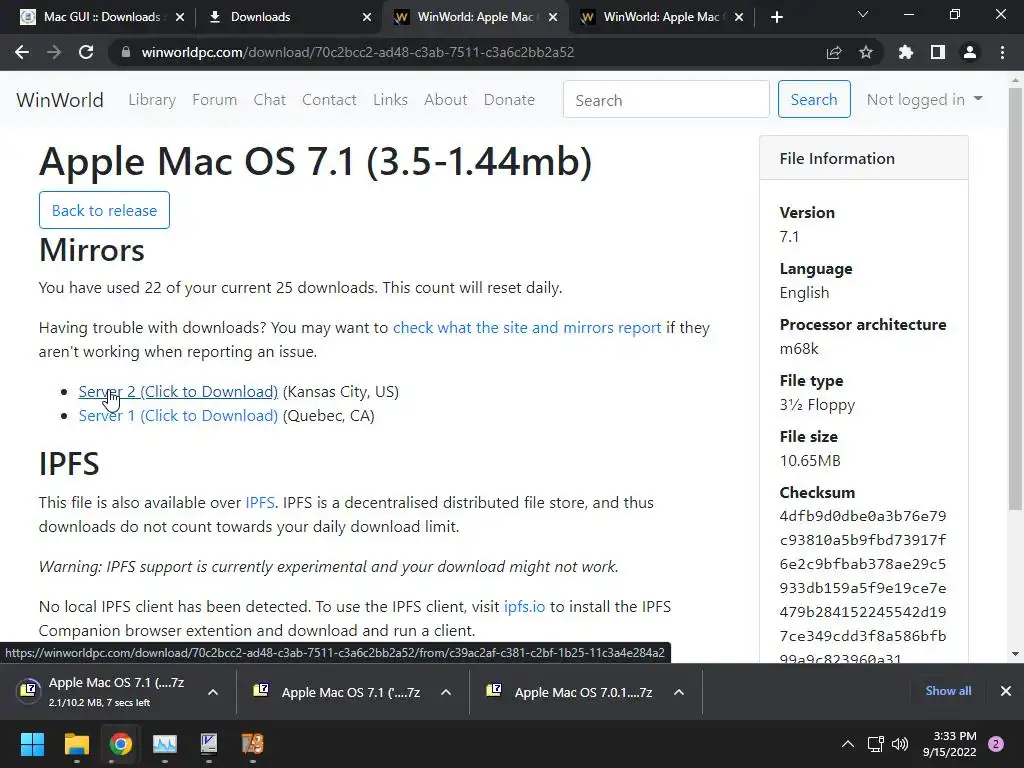Open the Forum menu item
The image size is (1024, 768).
(214, 100)
